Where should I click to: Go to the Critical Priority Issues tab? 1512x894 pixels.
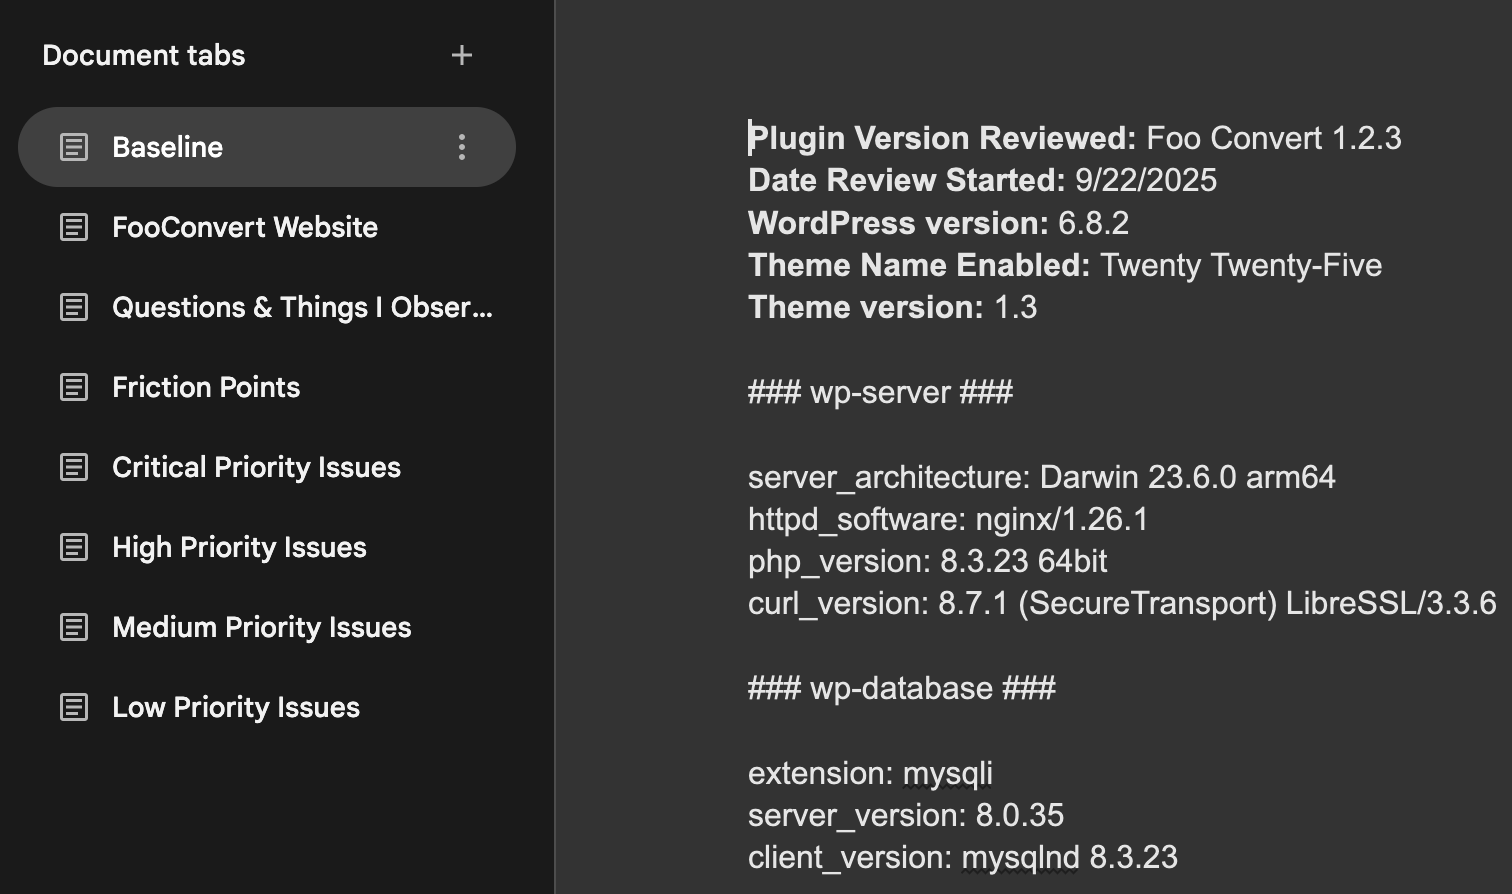click(x=256, y=467)
